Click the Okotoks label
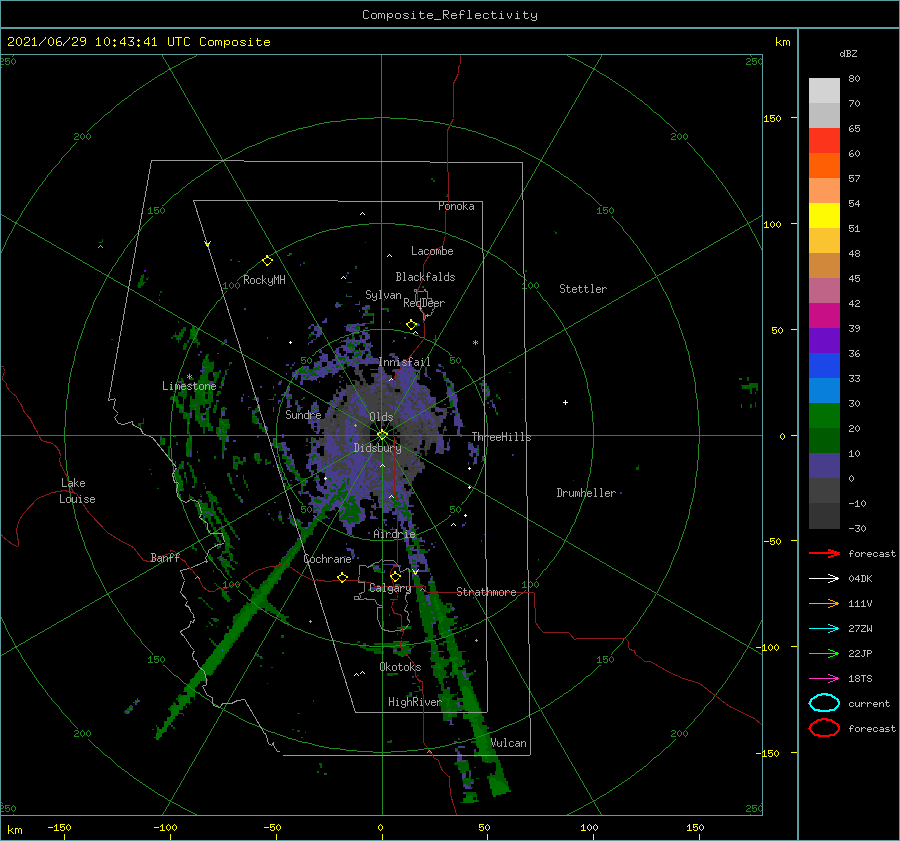 pos(400,667)
